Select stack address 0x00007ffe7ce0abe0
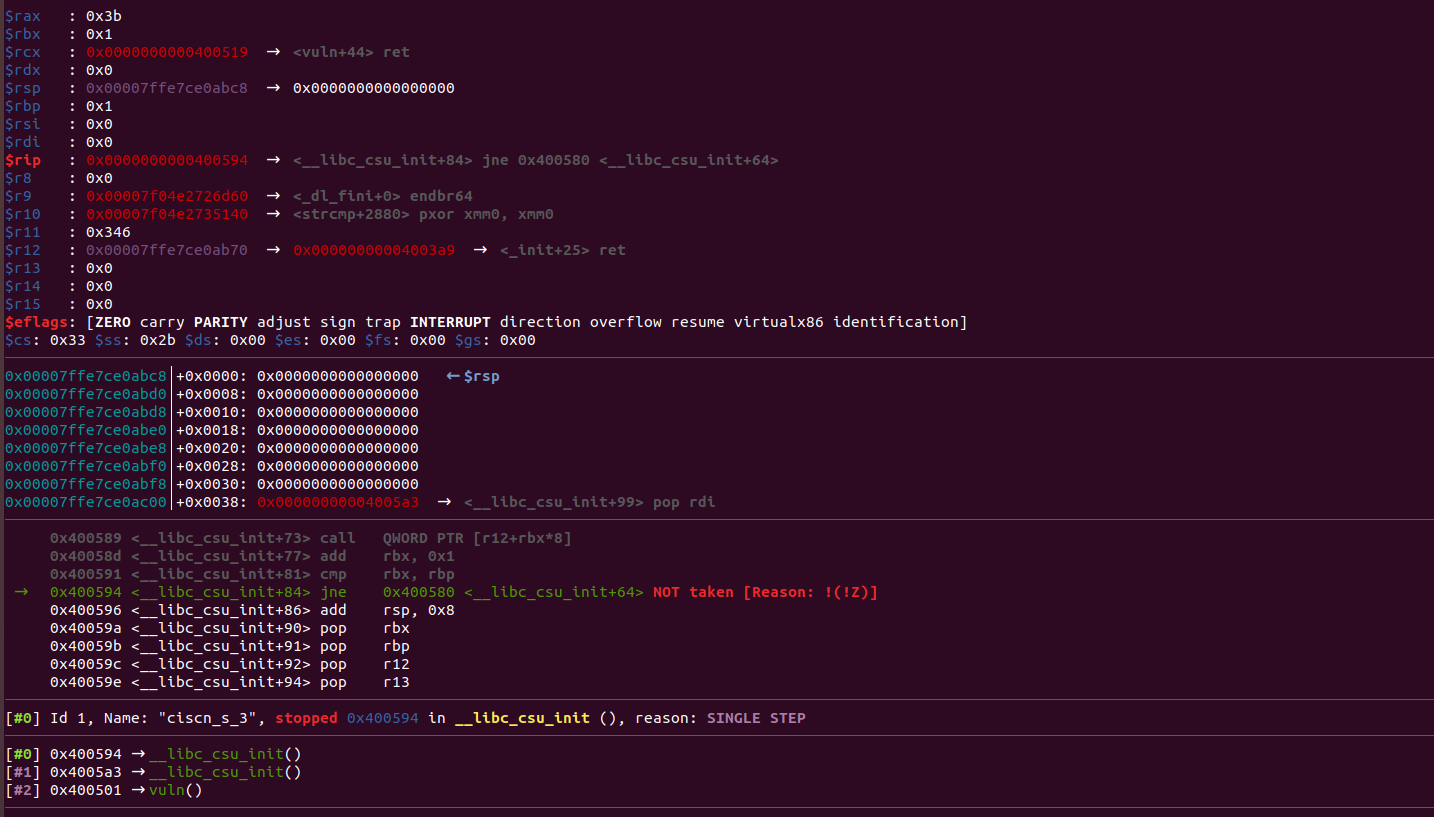Viewport: 1434px width, 817px height. pyautogui.click(x=86, y=430)
